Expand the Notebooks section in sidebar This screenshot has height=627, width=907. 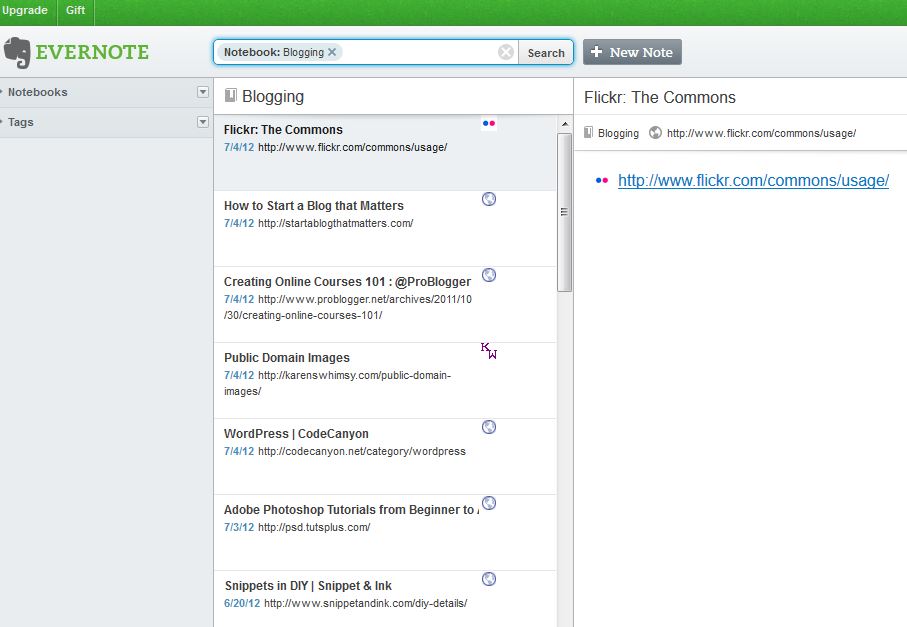tap(38, 92)
